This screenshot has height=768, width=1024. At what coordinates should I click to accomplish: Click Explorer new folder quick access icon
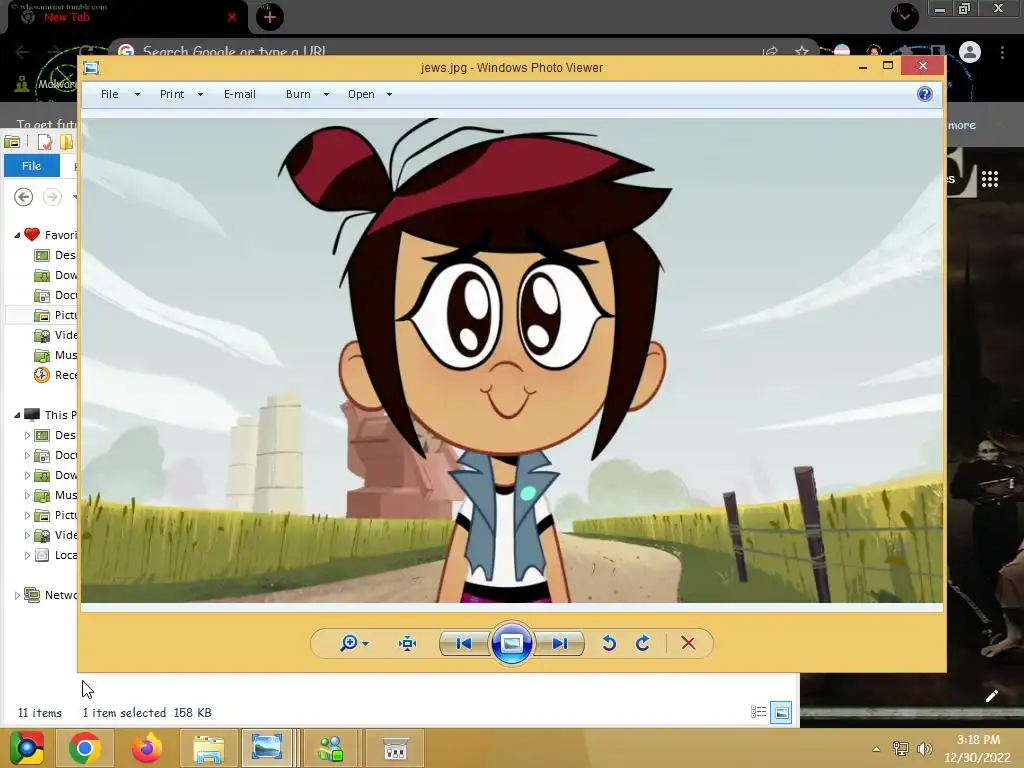(x=67, y=142)
